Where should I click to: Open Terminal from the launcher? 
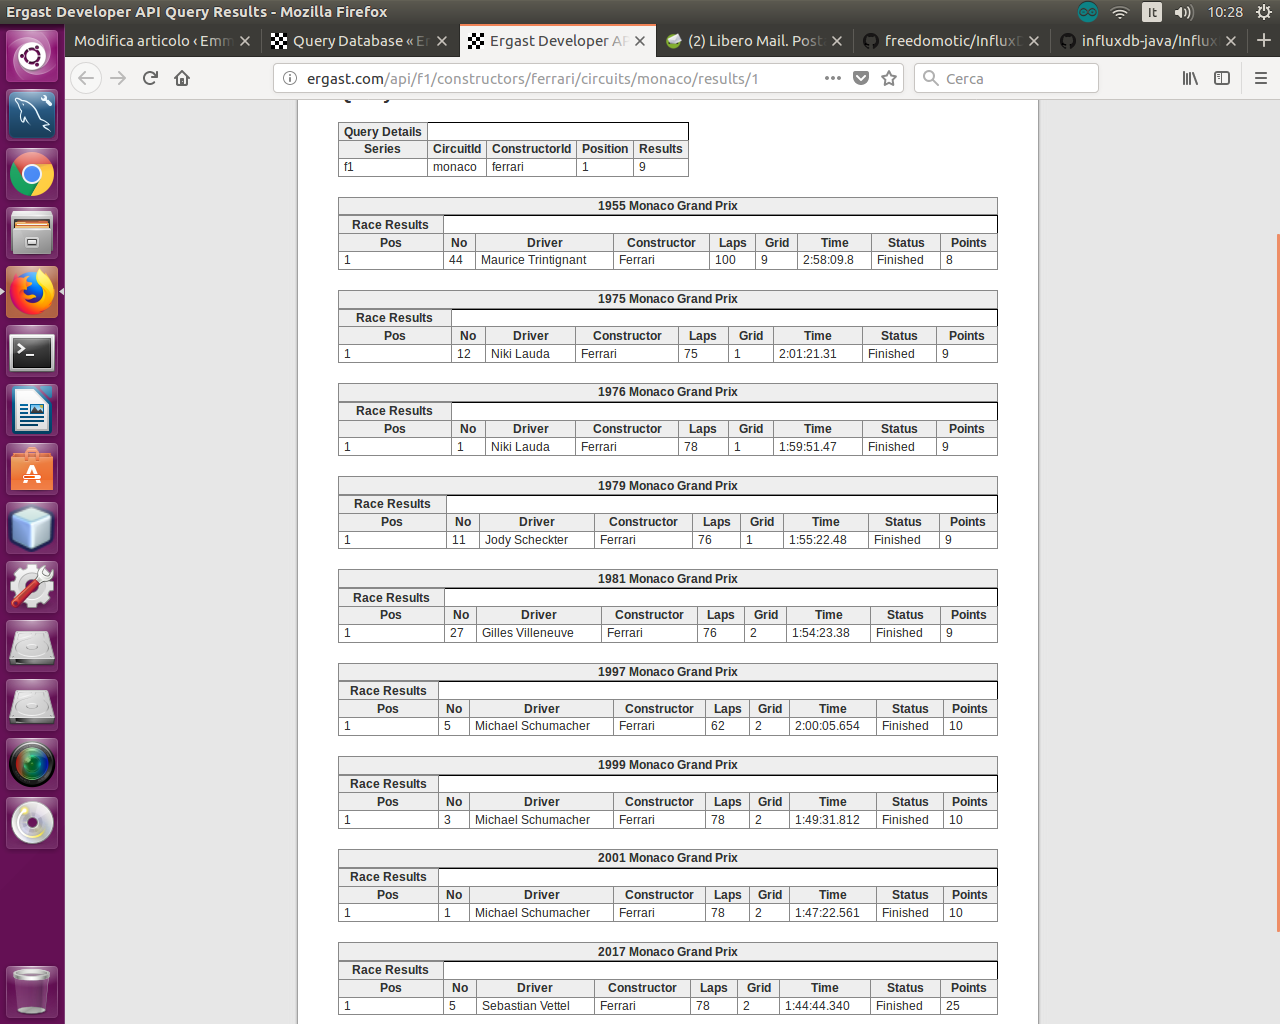[32, 352]
